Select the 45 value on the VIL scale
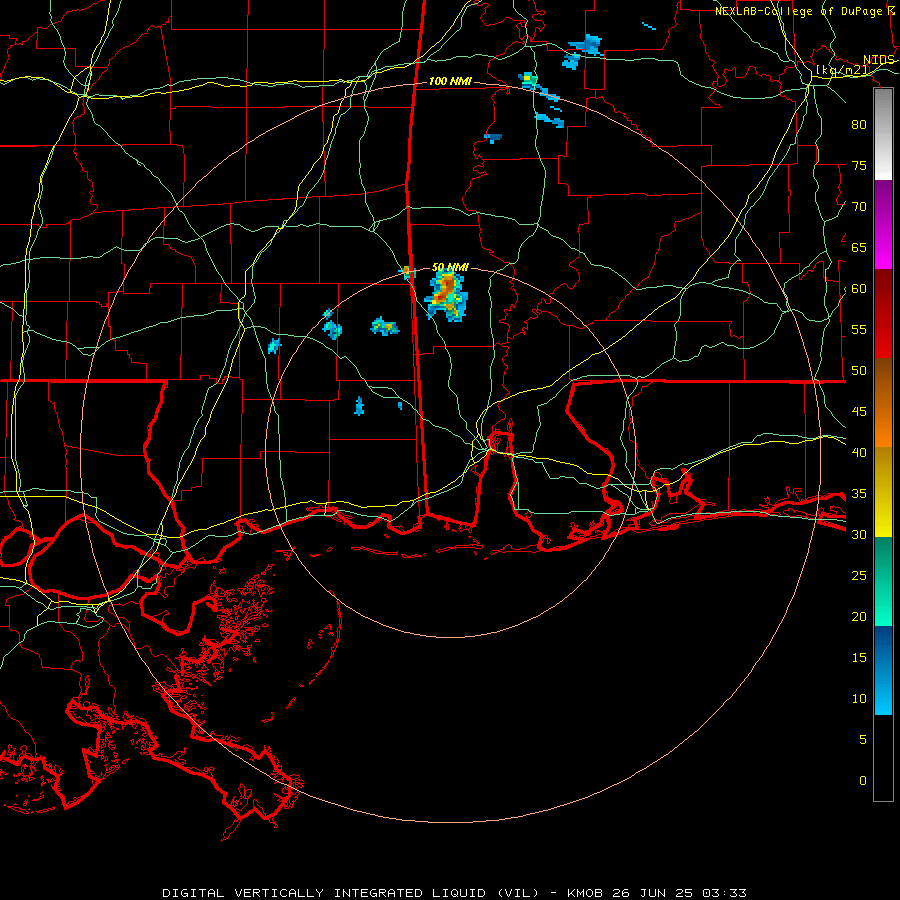 pyautogui.click(x=859, y=412)
